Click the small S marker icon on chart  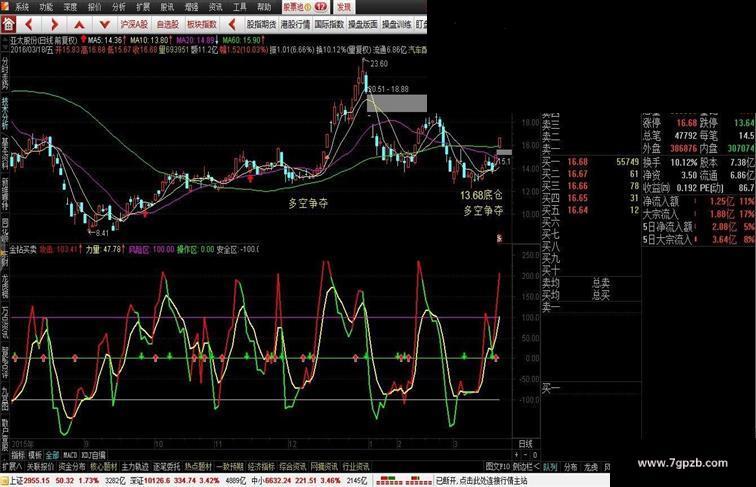coord(500,238)
